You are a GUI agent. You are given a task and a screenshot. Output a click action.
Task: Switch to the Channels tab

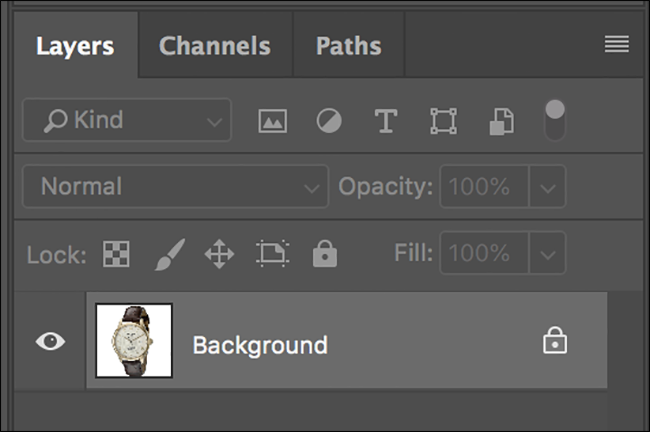(214, 46)
